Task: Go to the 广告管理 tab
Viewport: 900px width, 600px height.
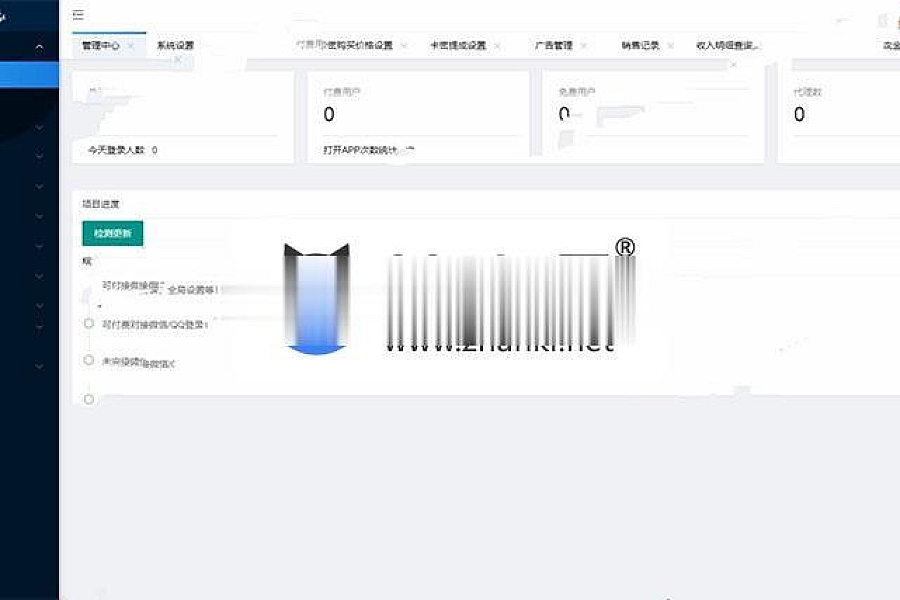Action: [x=554, y=45]
